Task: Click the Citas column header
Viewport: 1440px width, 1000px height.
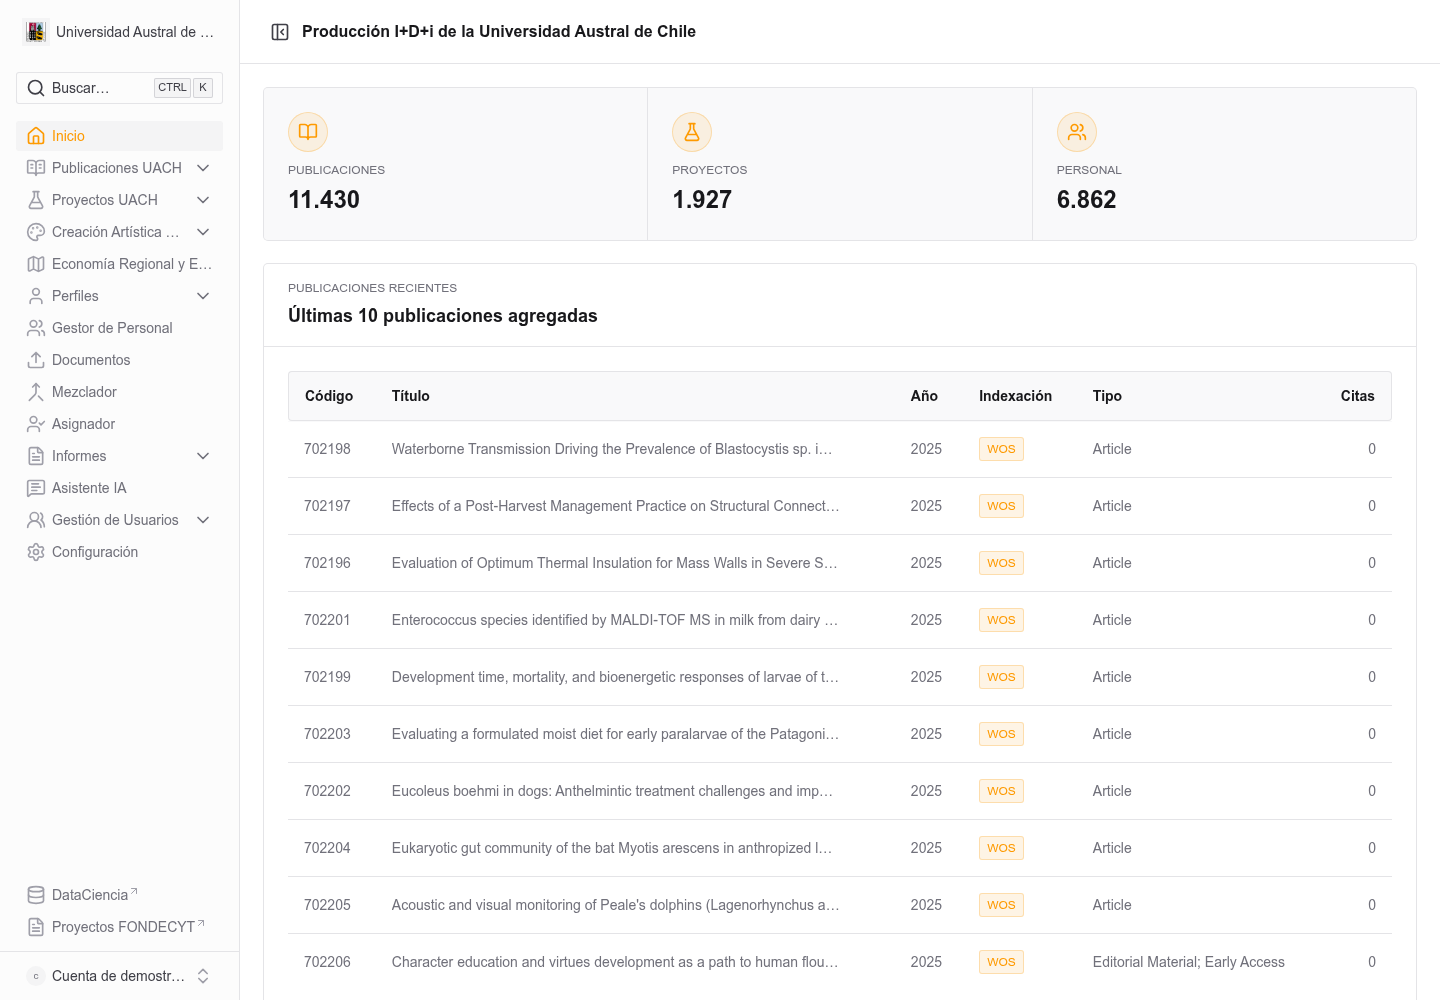Action: pyautogui.click(x=1357, y=396)
